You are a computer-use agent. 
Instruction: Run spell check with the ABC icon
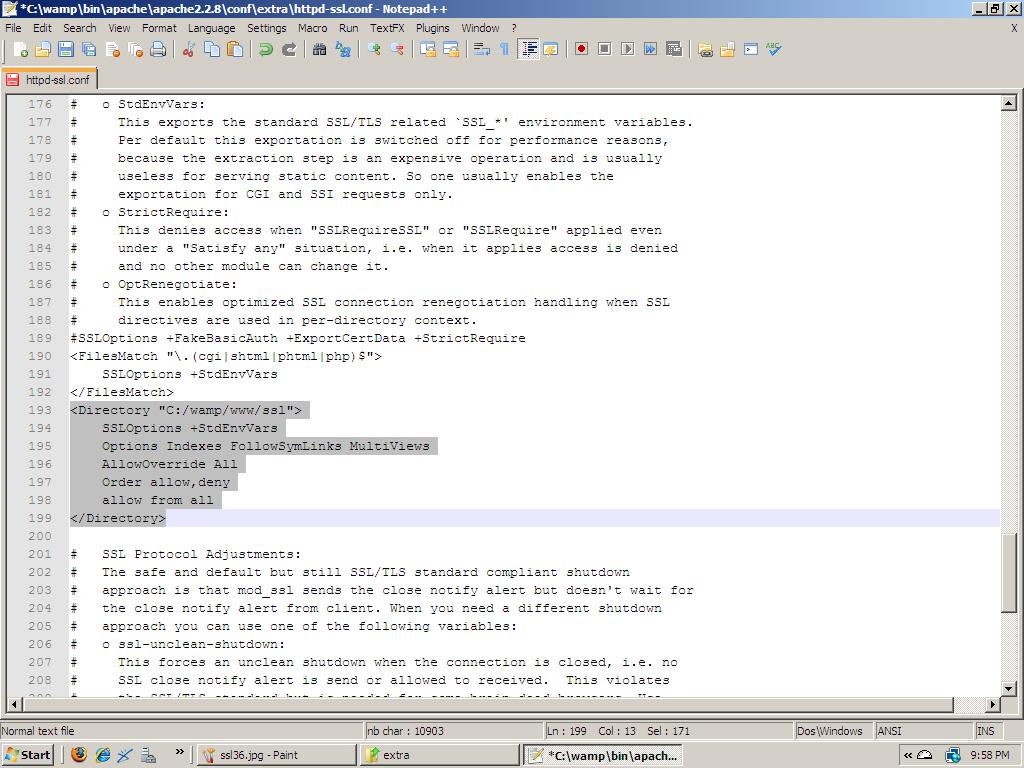click(774, 49)
